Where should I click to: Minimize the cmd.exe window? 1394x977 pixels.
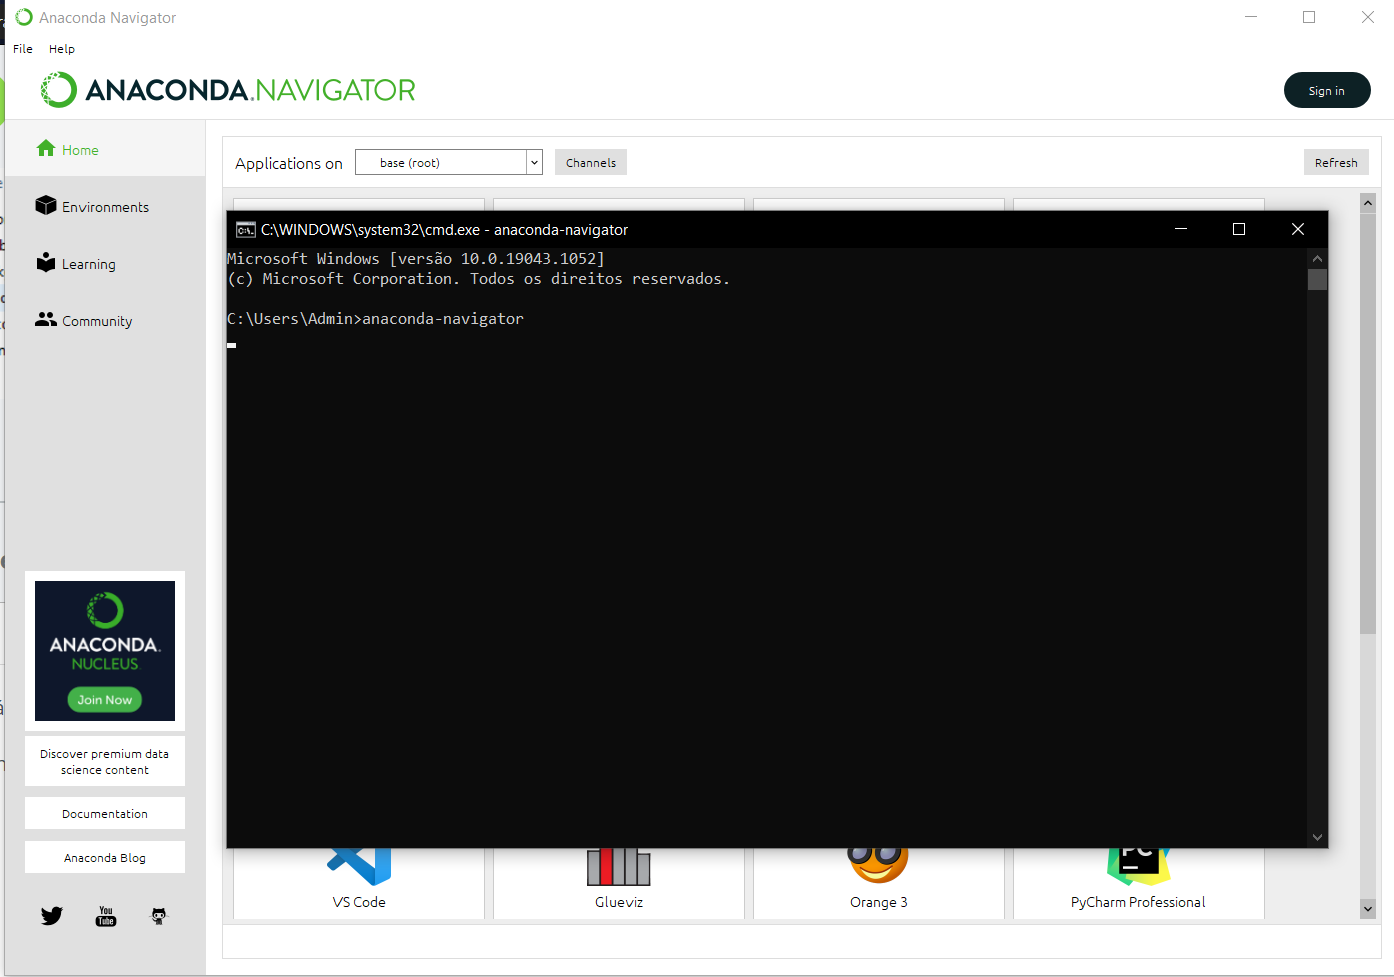[1181, 229]
